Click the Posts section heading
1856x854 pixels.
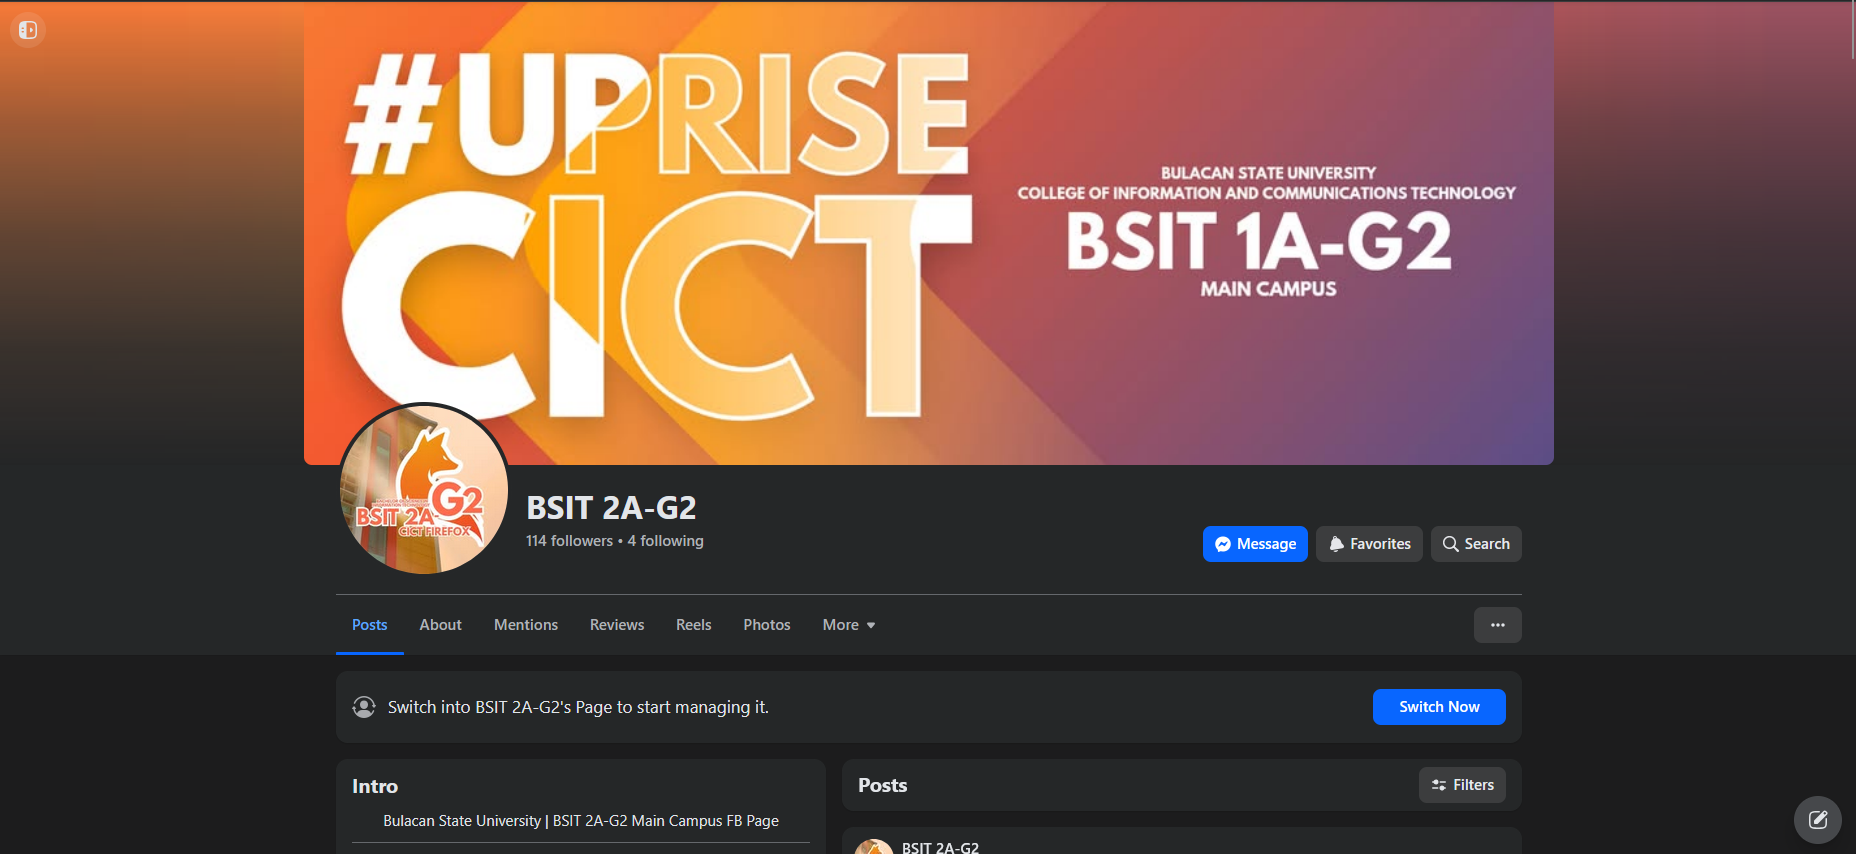click(x=882, y=785)
